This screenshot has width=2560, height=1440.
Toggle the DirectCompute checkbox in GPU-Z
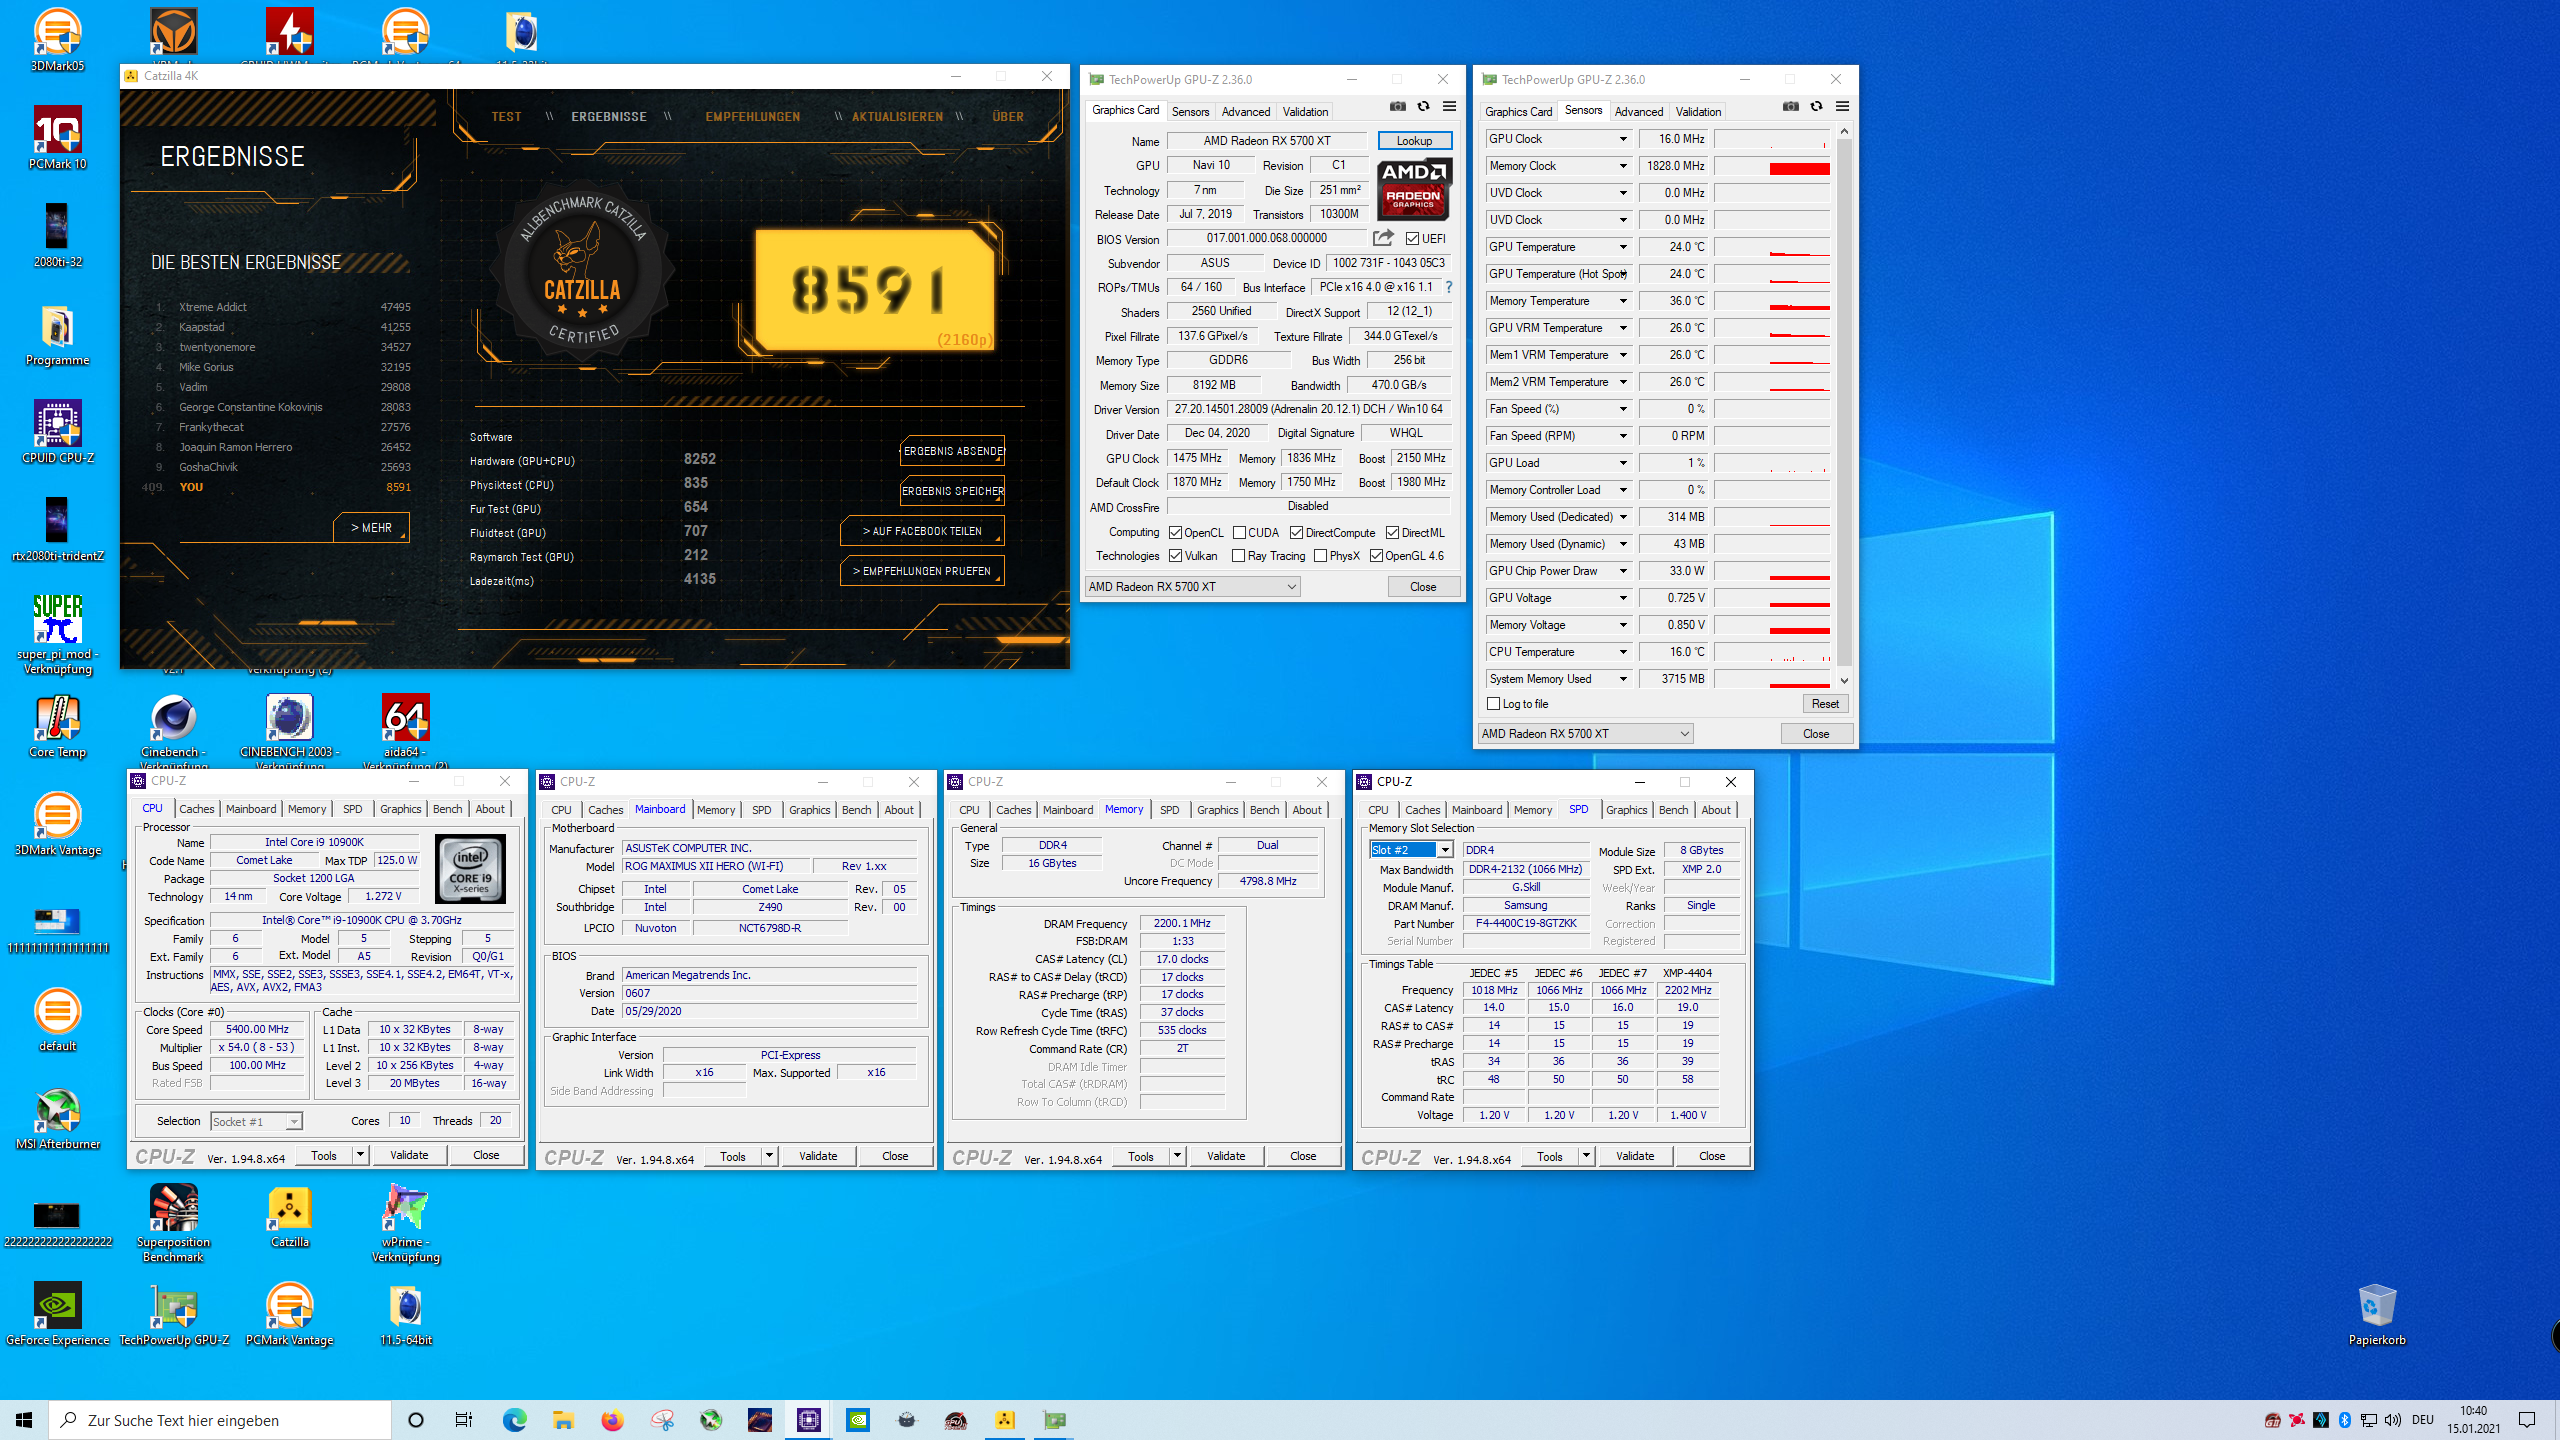[1297, 533]
